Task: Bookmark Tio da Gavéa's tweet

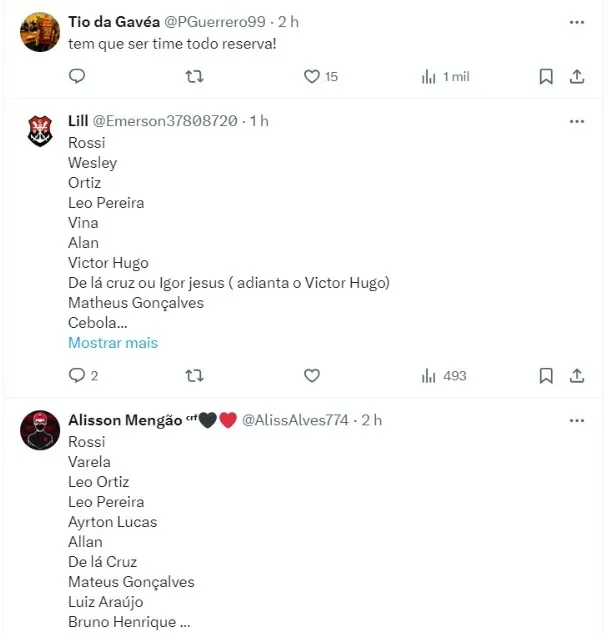Action: [546, 76]
